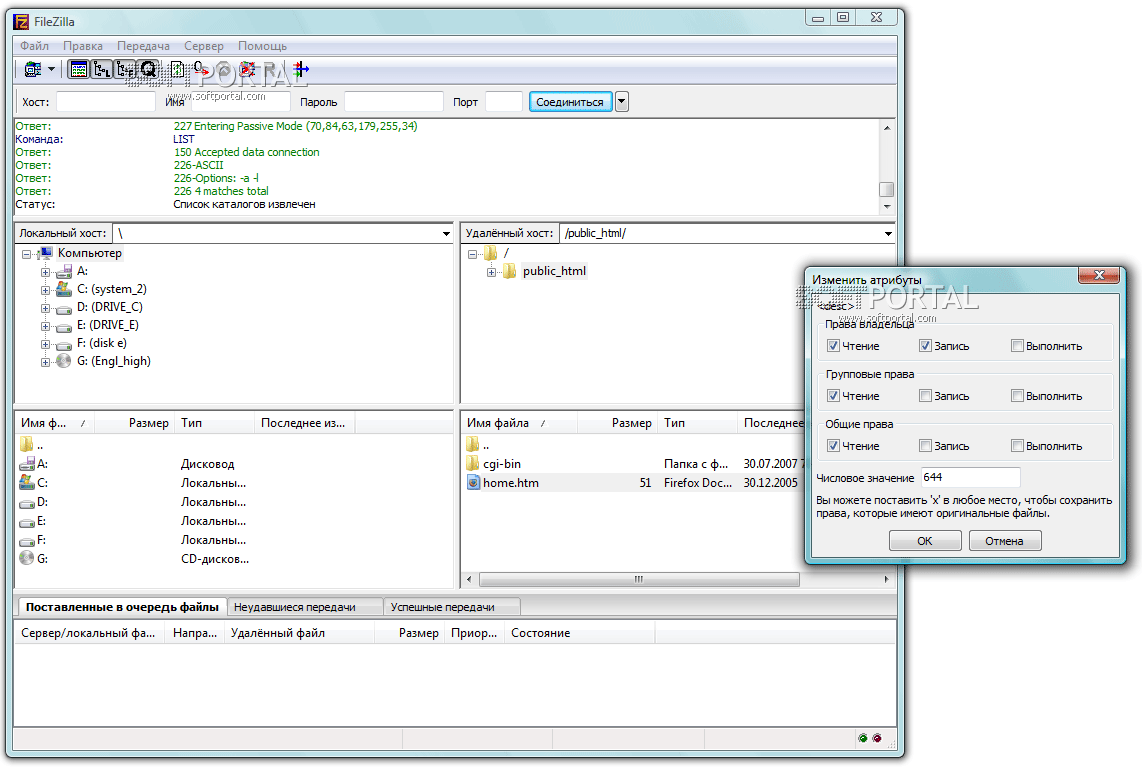Uncheck owner Чтение permission
This screenshot has height=771, width=1142.
pyautogui.click(x=833, y=346)
